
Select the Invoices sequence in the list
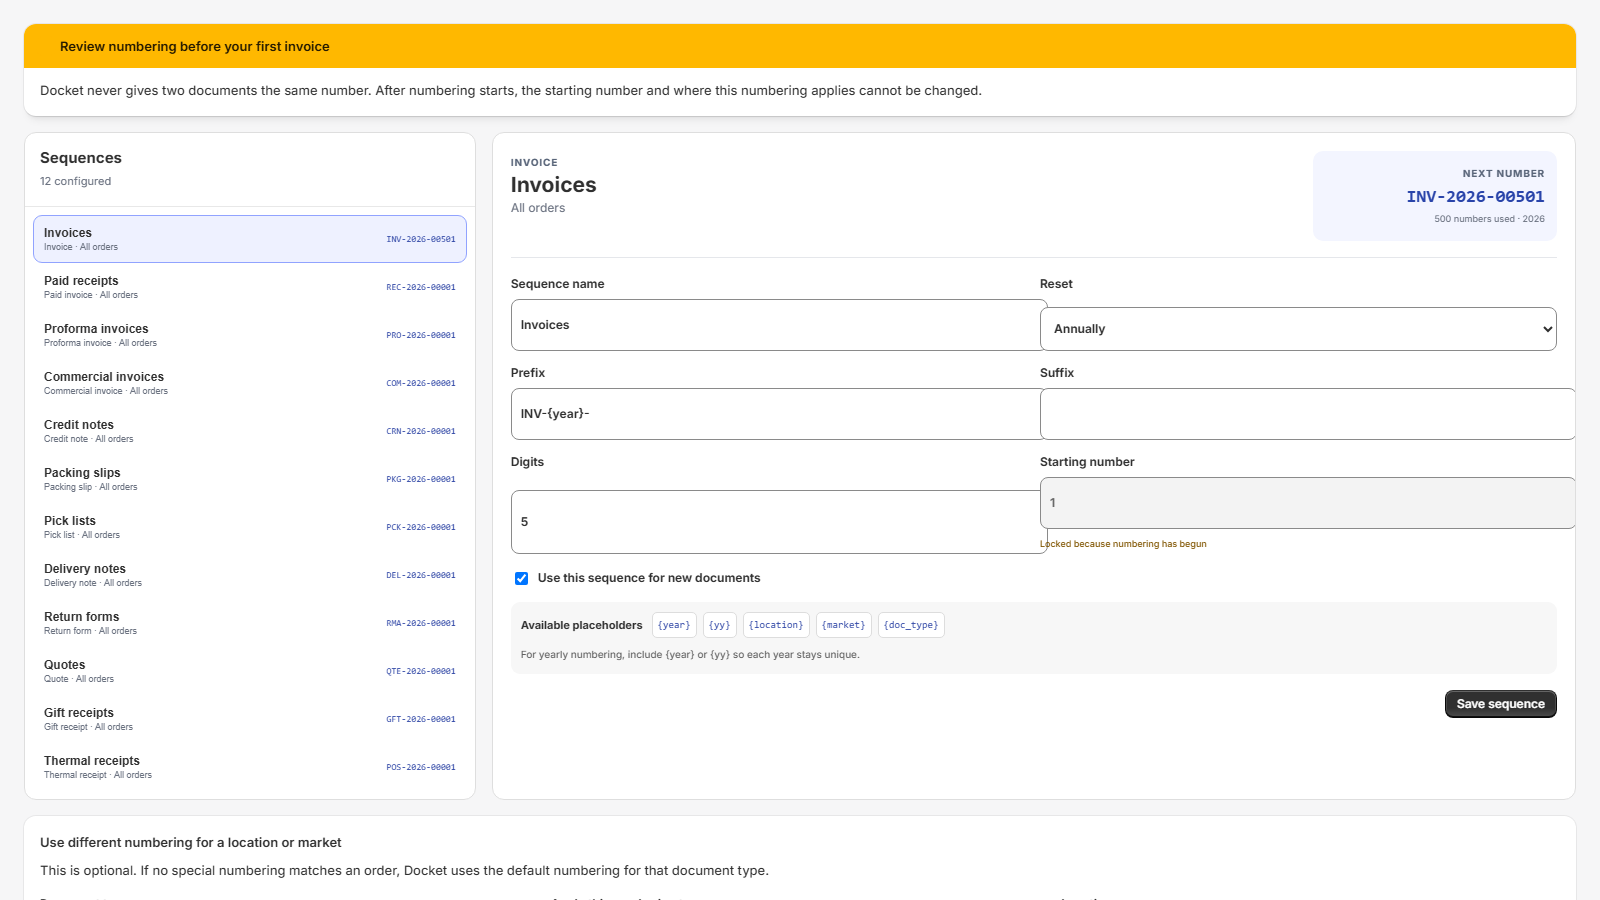[x=250, y=239]
